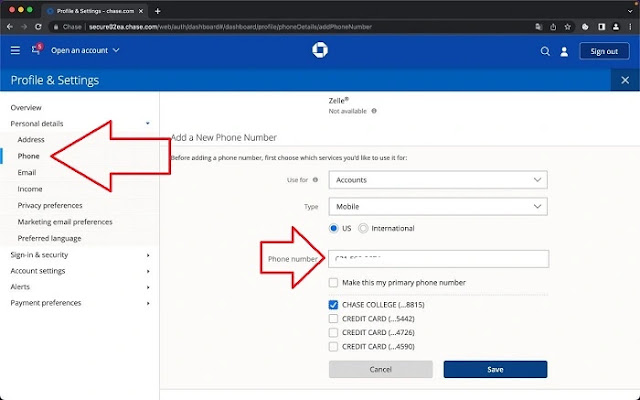Toggle the browser side panel icon
640x400 pixels.
[601, 27]
